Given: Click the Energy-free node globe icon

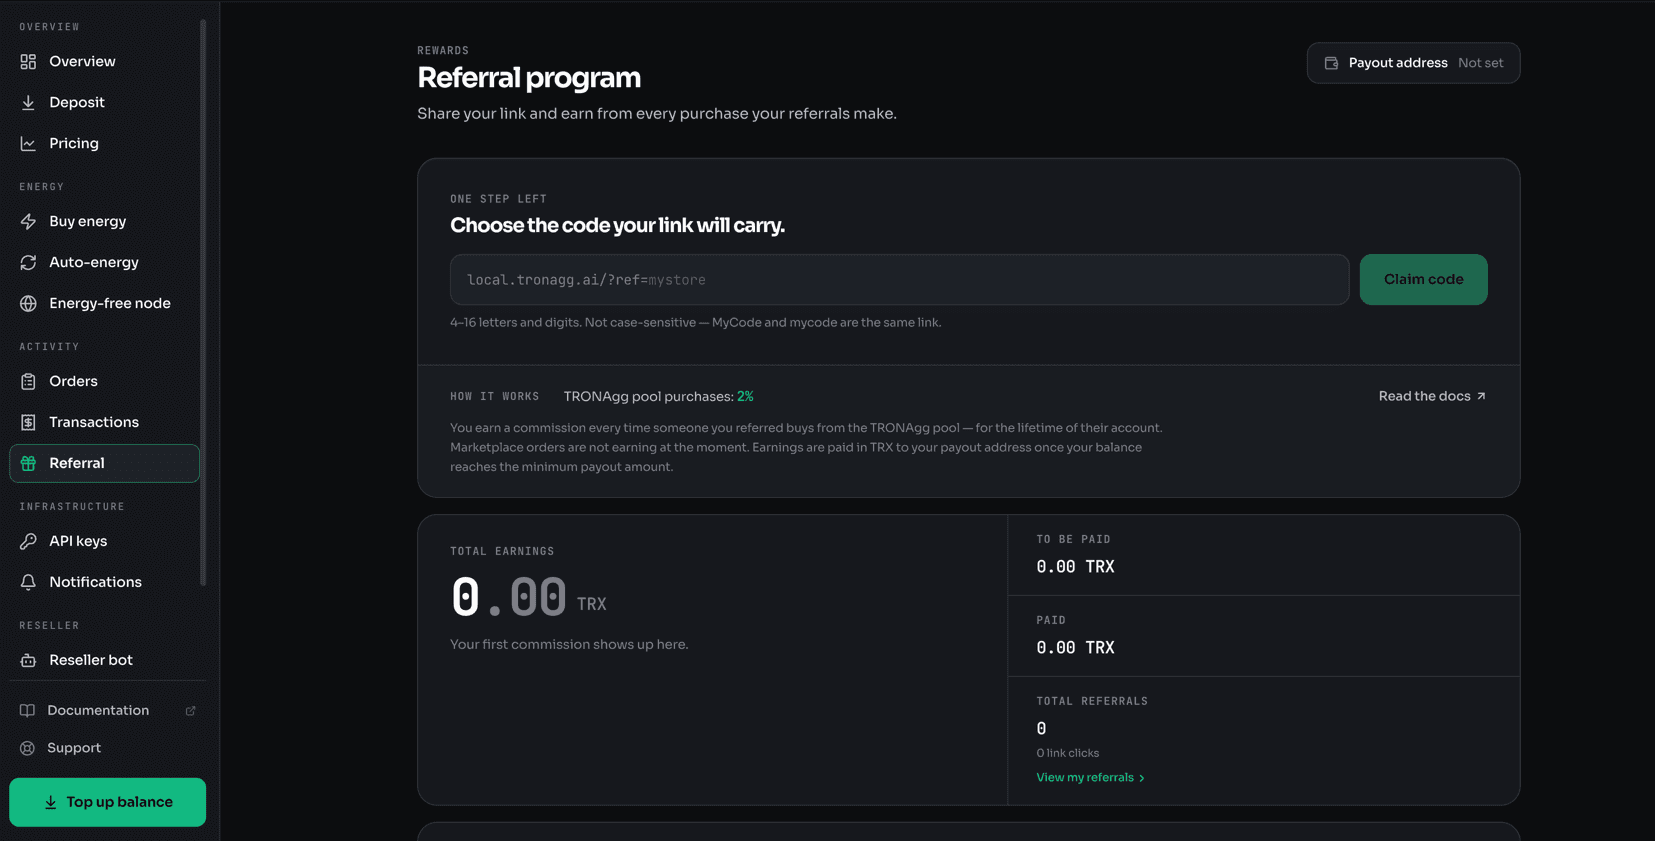Looking at the screenshot, I should (x=28, y=304).
